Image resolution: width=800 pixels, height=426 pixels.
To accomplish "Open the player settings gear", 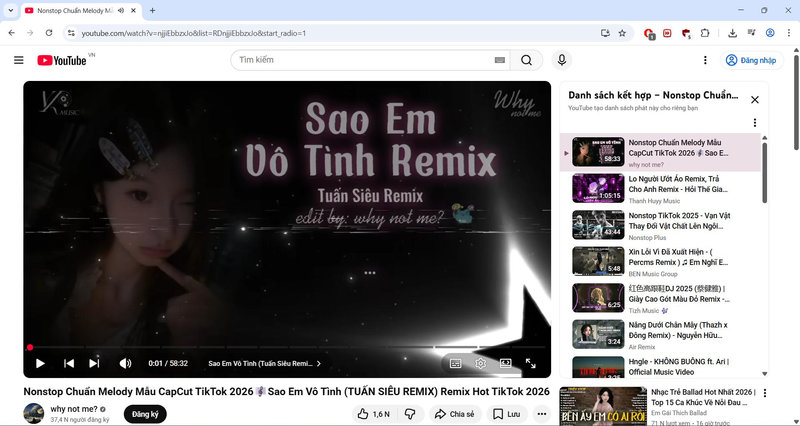I will click(x=480, y=363).
